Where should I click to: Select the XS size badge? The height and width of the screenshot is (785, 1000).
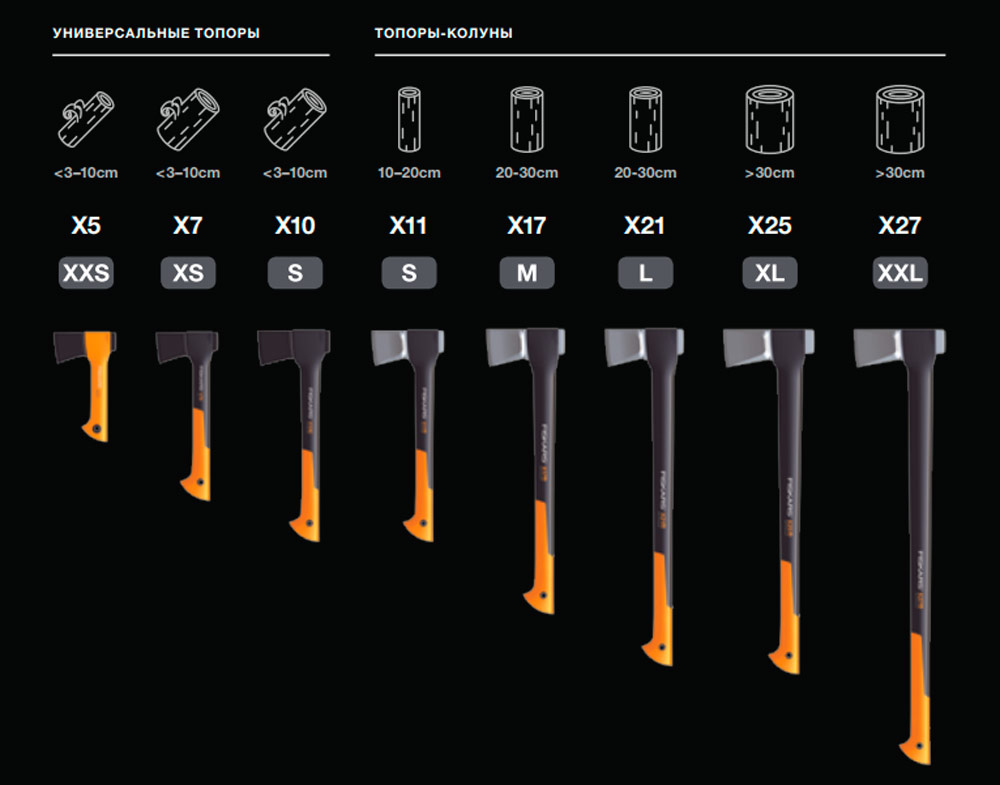coord(188,273)
